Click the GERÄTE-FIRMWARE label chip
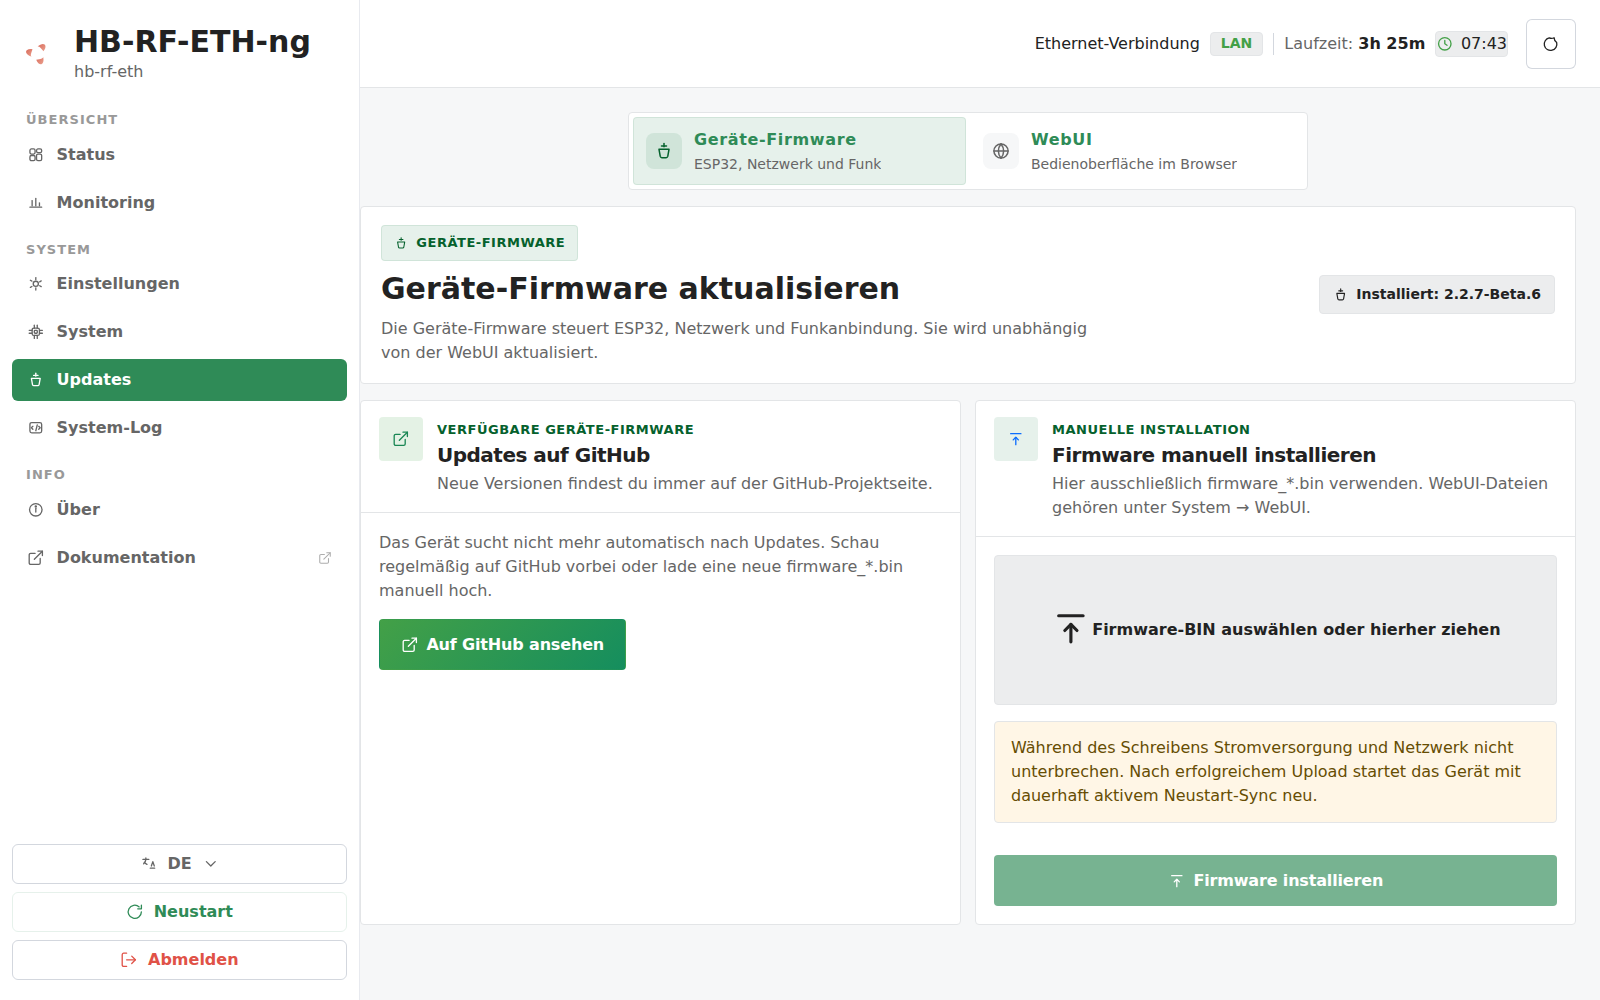 pos(479,243)
